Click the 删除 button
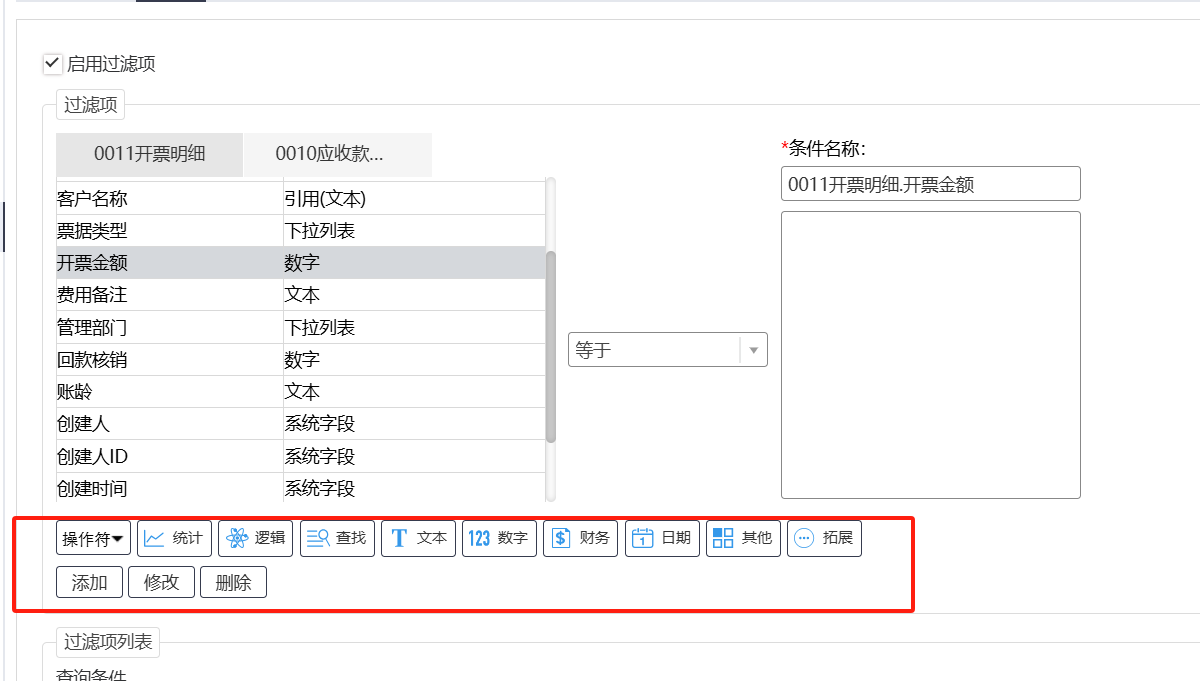The height and width of the screenshot is (681, 1200). [233, 582]
